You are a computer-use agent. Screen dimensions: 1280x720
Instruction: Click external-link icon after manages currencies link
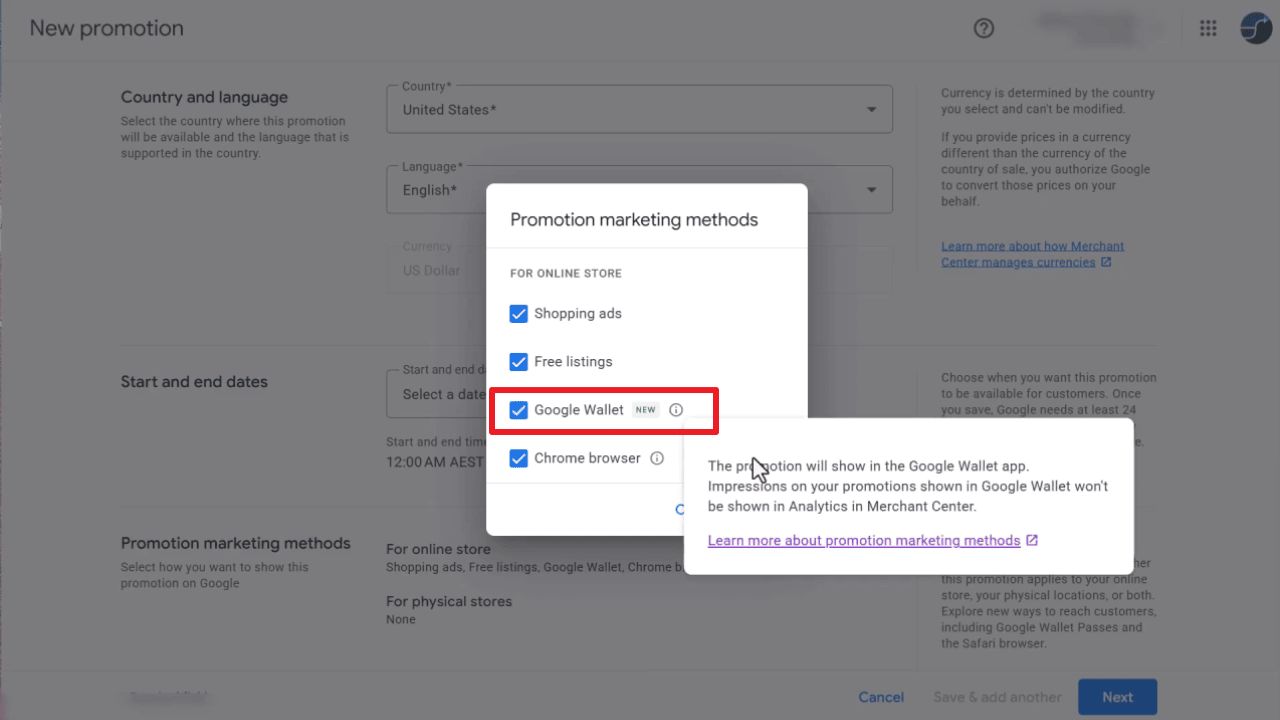point(1106,263)
